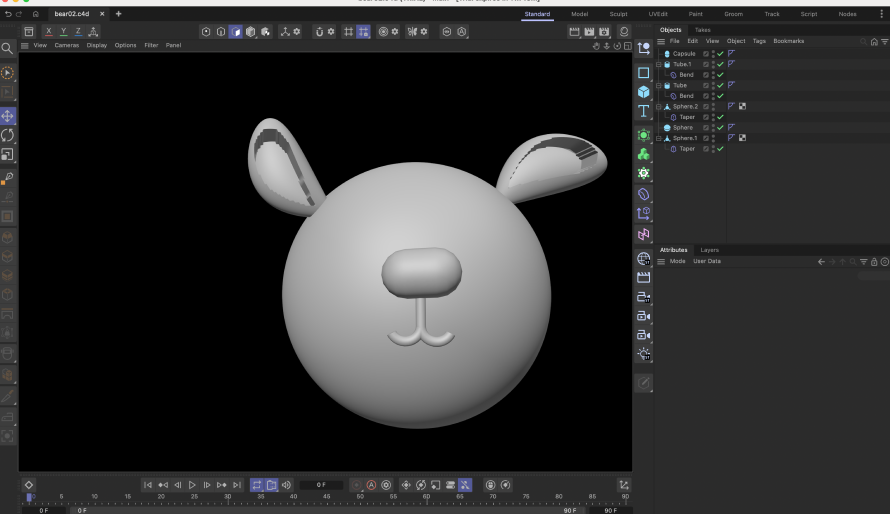Switch to the Sculpt layout tab
The image size is (890, 514).
click(618, 14)
